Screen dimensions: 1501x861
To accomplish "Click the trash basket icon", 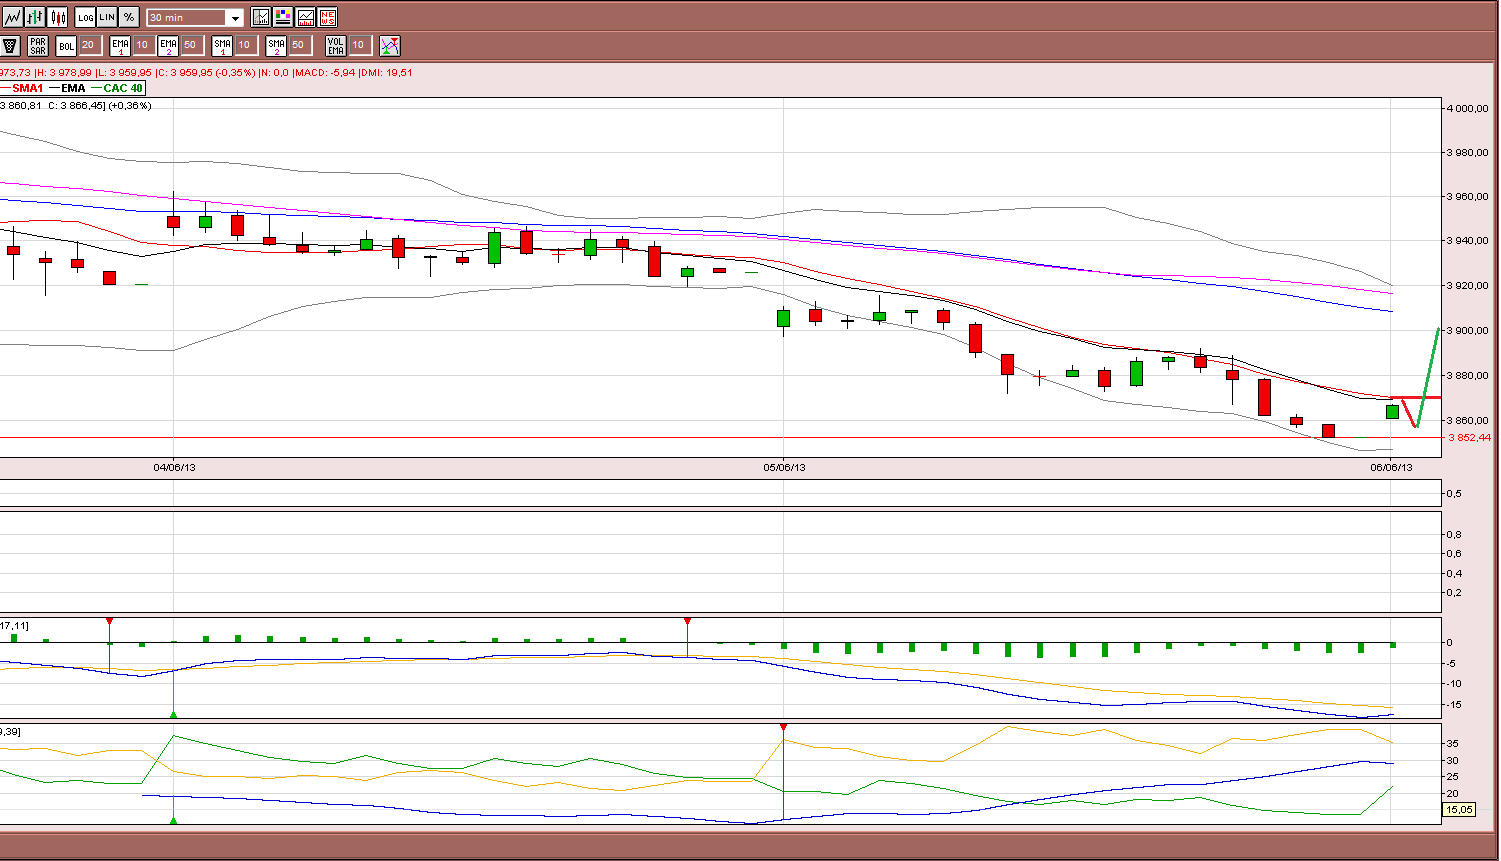I will 11,45.
